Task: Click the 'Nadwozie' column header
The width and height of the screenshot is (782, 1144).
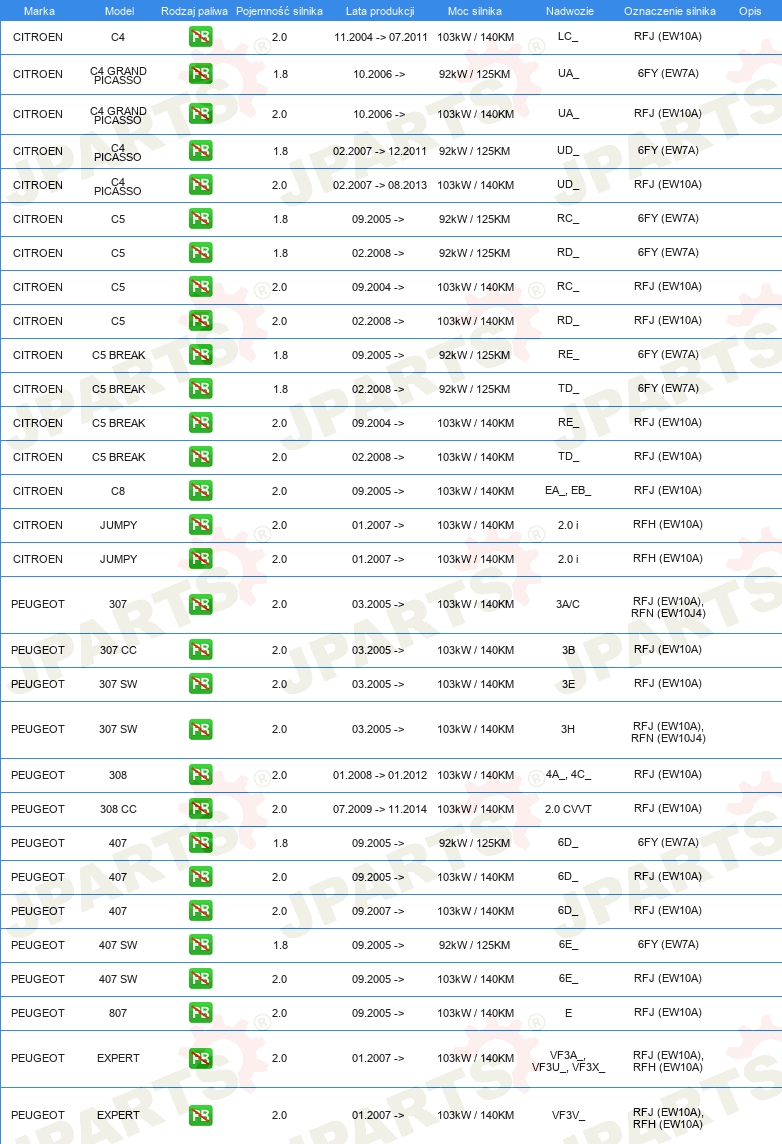Action: point(570,11)
